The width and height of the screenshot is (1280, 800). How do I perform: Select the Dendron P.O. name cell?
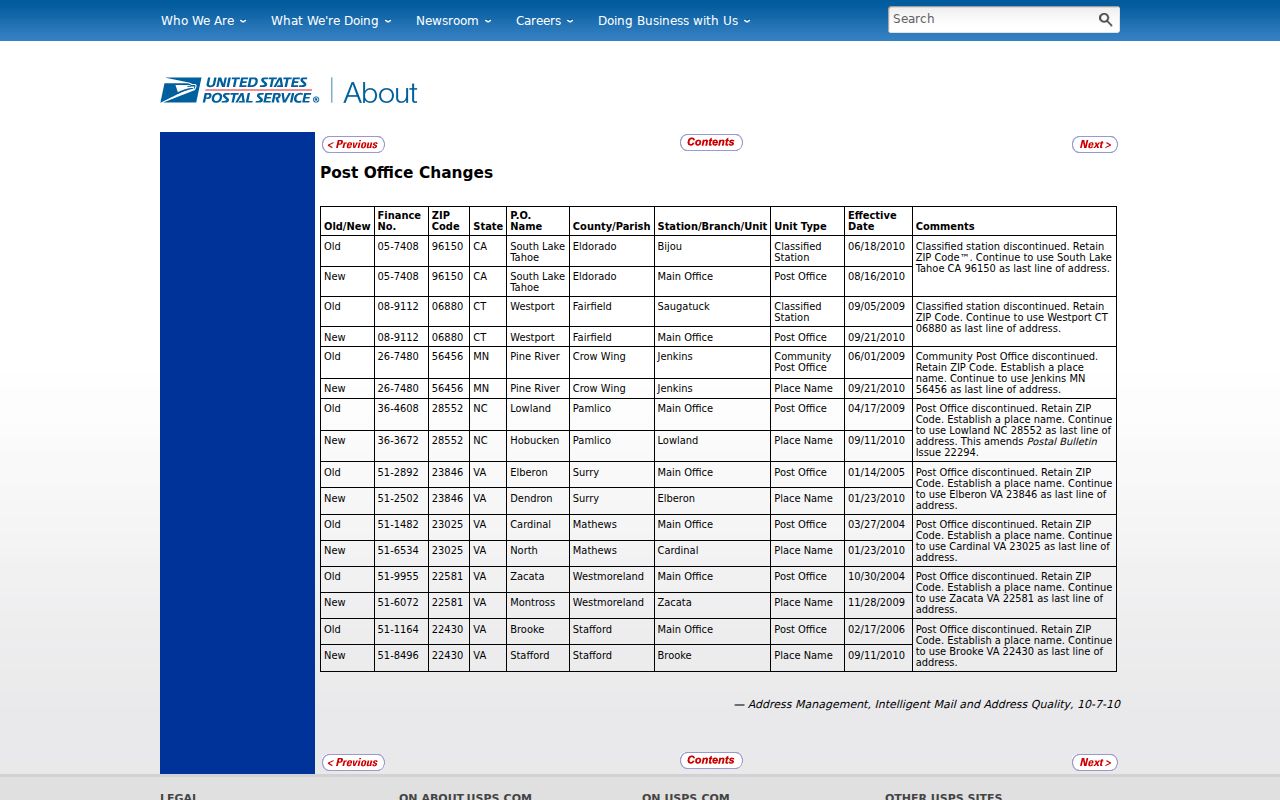click(537, 501)
